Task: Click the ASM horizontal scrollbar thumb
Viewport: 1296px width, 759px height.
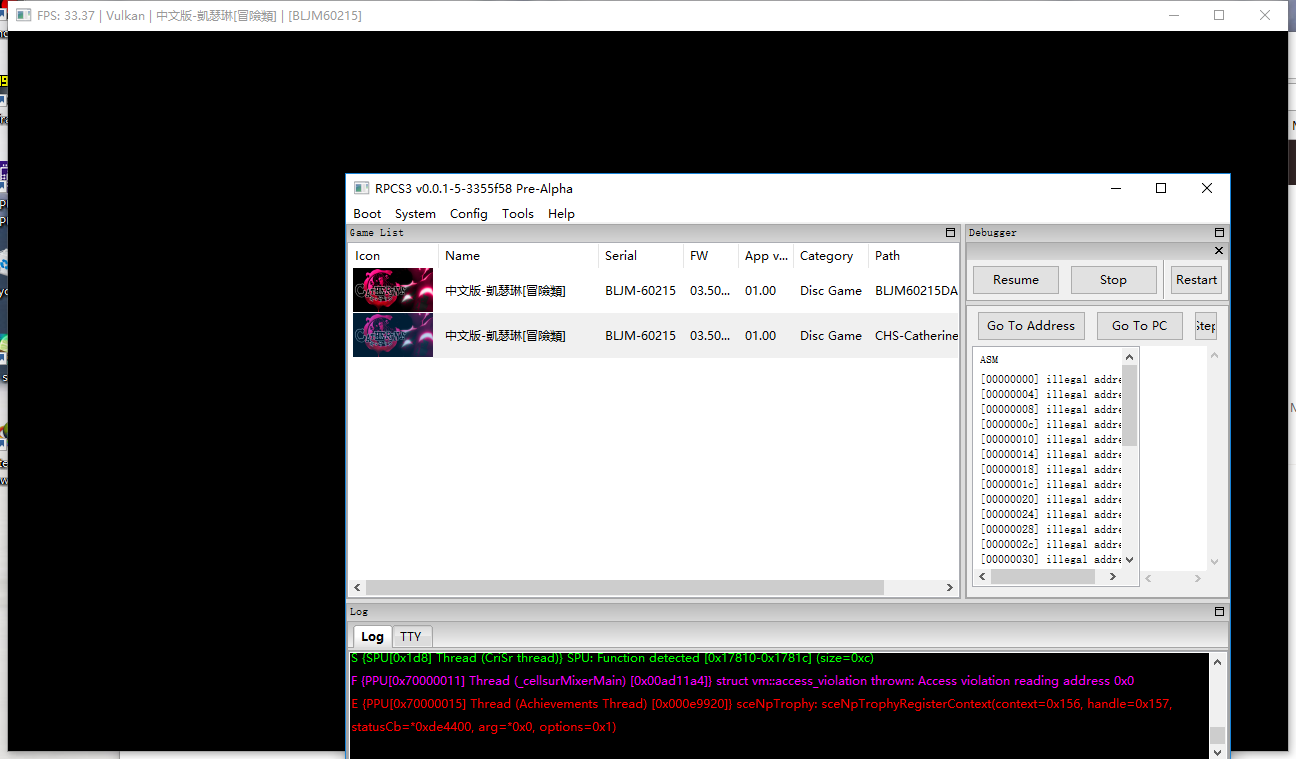Action: pyautogui.click(x=1043, y=577)
